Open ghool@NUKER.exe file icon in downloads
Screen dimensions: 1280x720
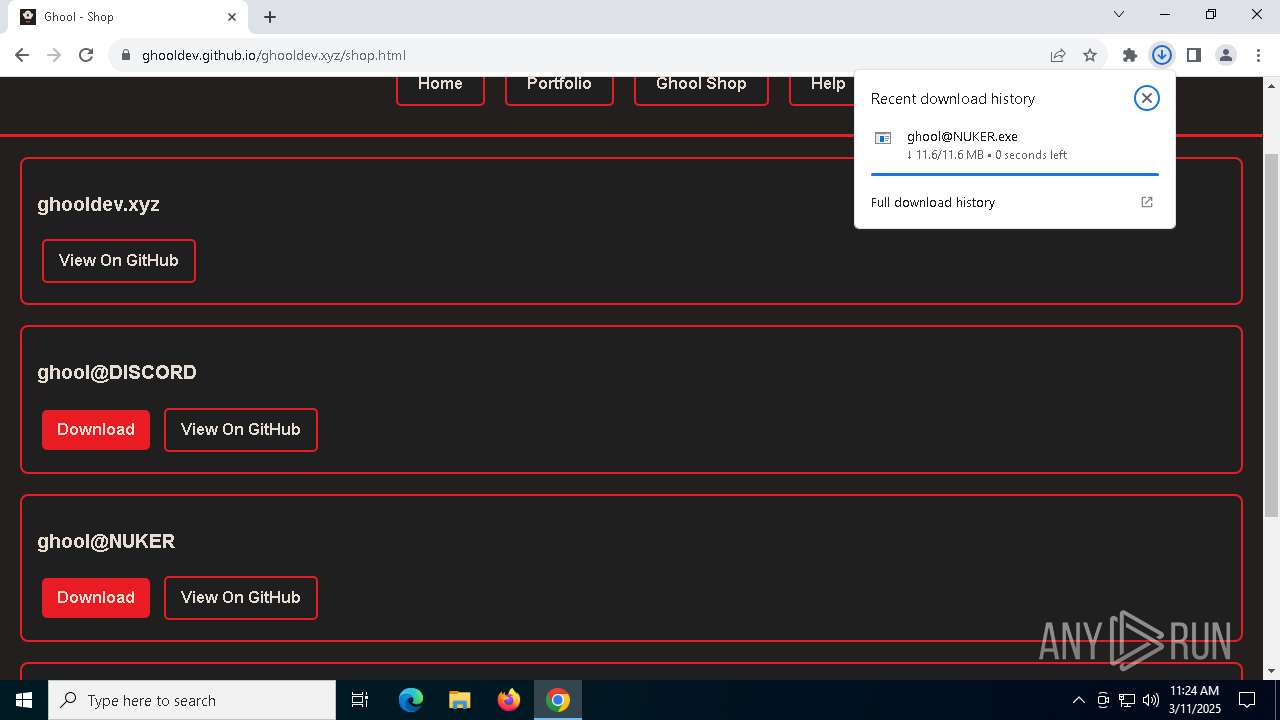pos(883,138)
